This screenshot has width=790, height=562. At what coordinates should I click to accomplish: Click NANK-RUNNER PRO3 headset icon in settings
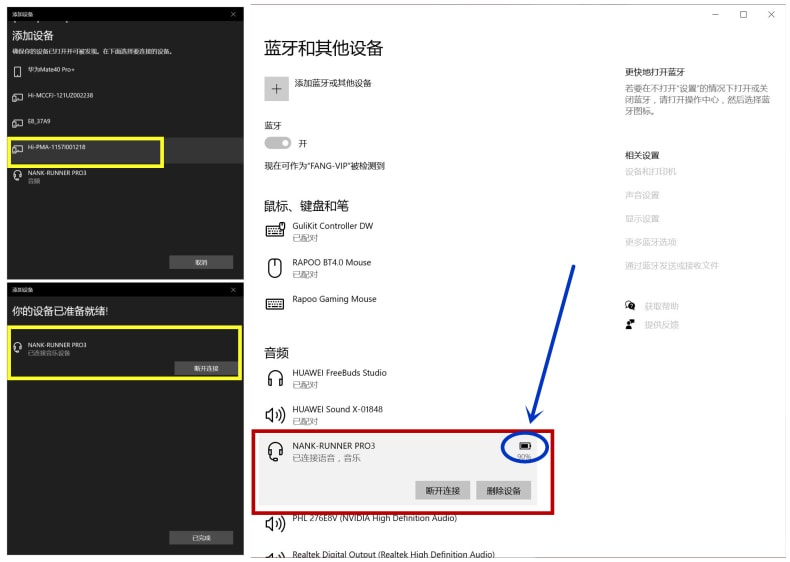275,452
